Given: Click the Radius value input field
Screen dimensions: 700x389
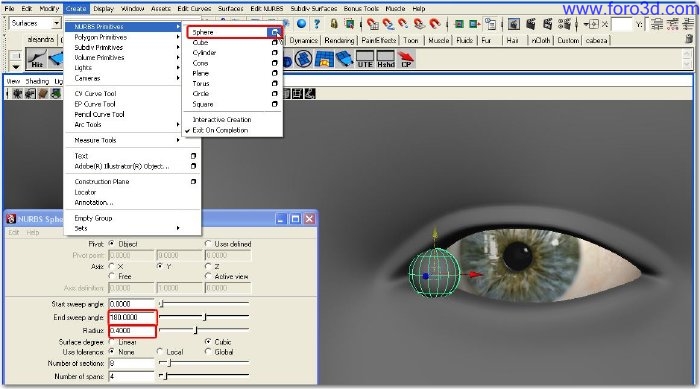Looking at the screenshot, I should tap(132, 330).
